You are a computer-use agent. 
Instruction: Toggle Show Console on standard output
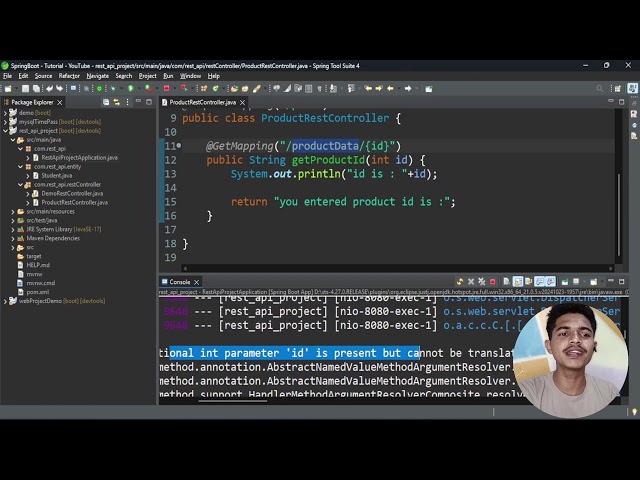click(540, 282)
